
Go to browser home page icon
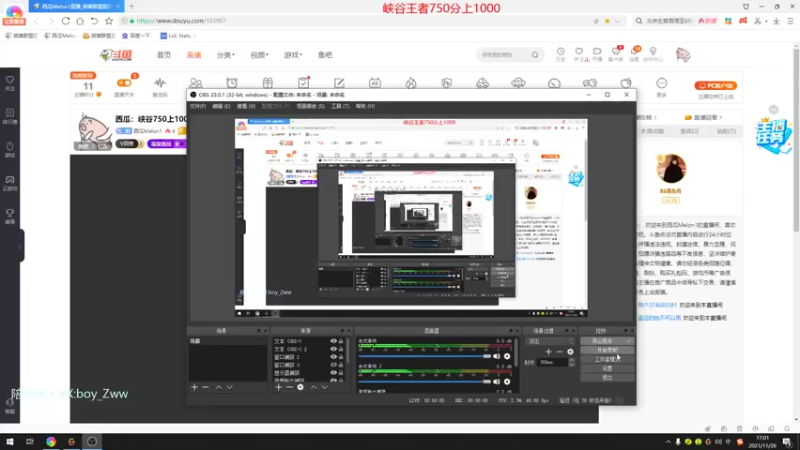coord(80,21)
